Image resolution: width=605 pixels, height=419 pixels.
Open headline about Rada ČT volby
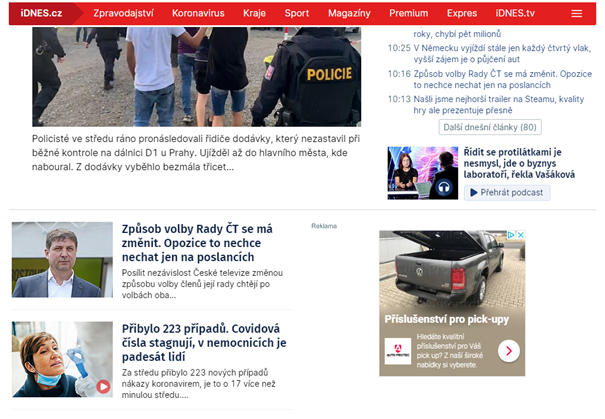point(197,243)
